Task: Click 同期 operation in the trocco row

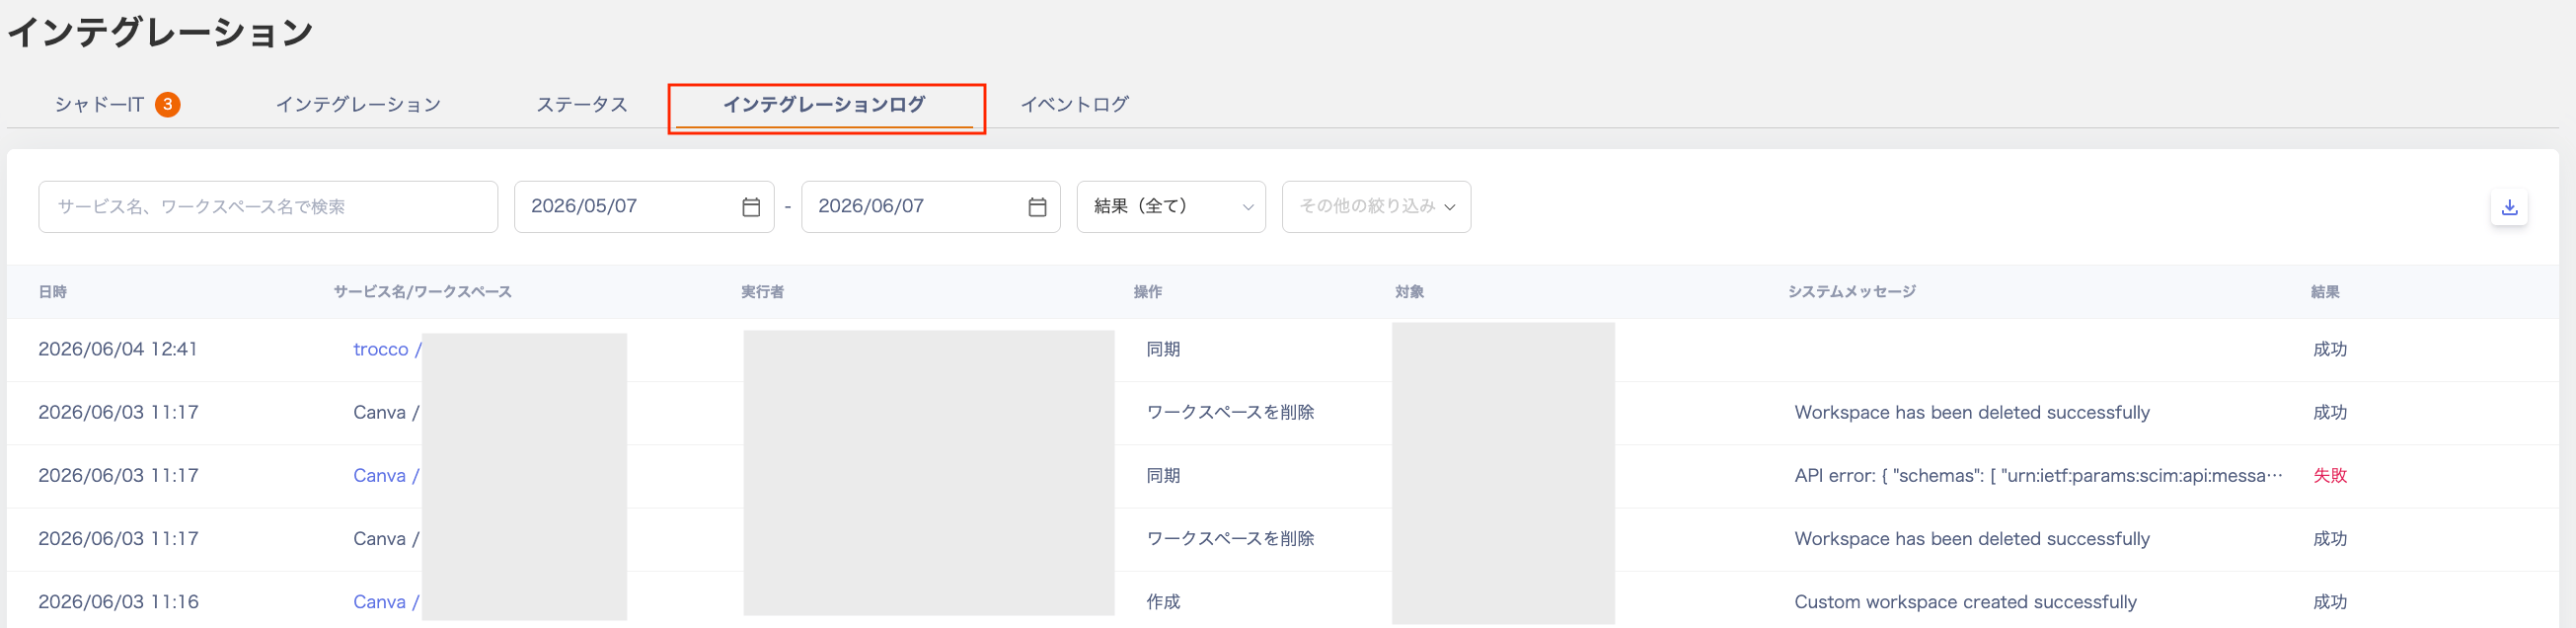Action: 1163,349
